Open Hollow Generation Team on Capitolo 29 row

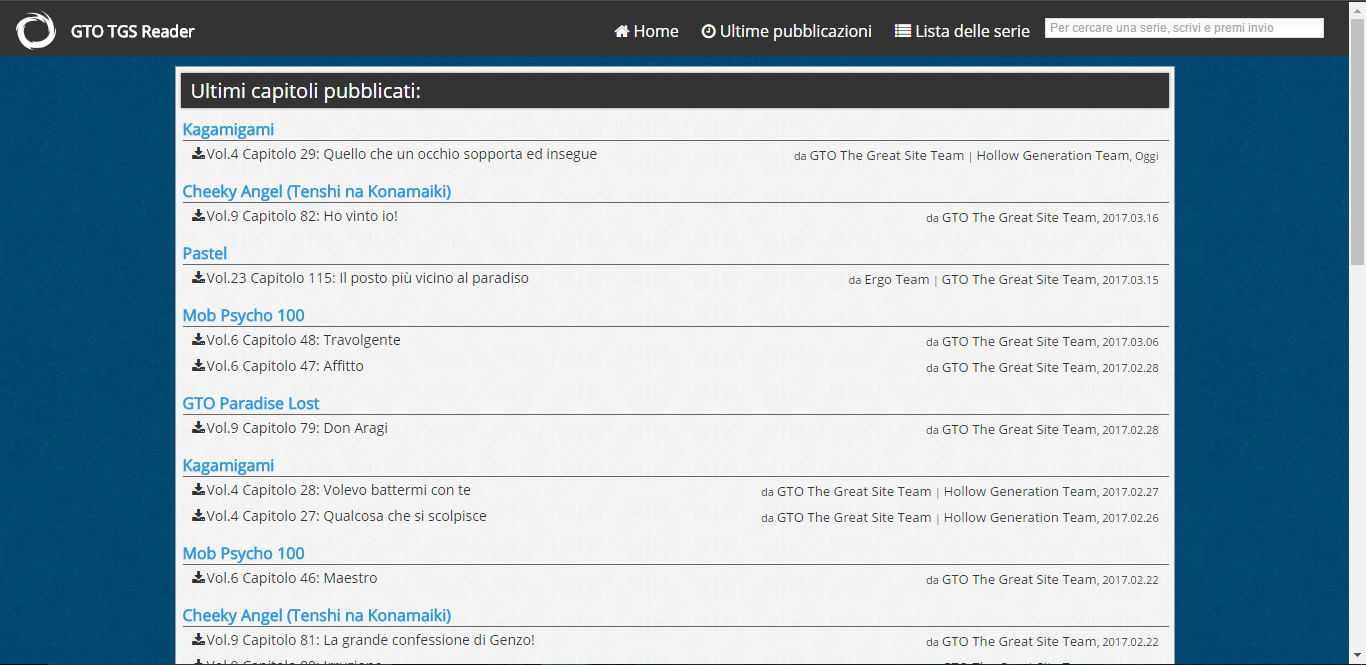click(x=1053, y=155)
